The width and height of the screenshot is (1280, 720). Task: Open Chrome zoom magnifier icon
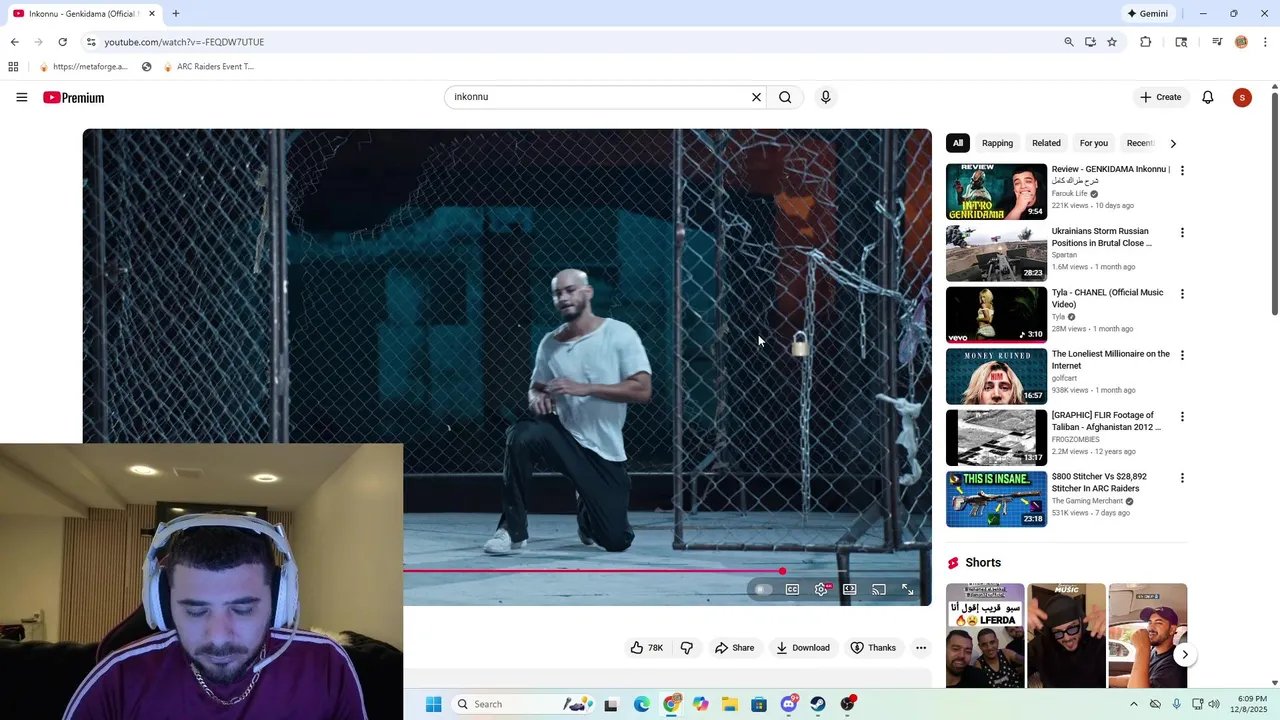tap(1068, 42)
